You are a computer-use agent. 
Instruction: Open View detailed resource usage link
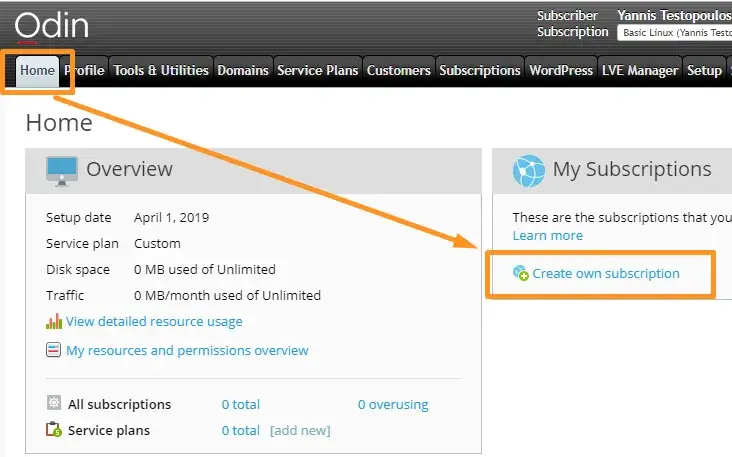154,322
